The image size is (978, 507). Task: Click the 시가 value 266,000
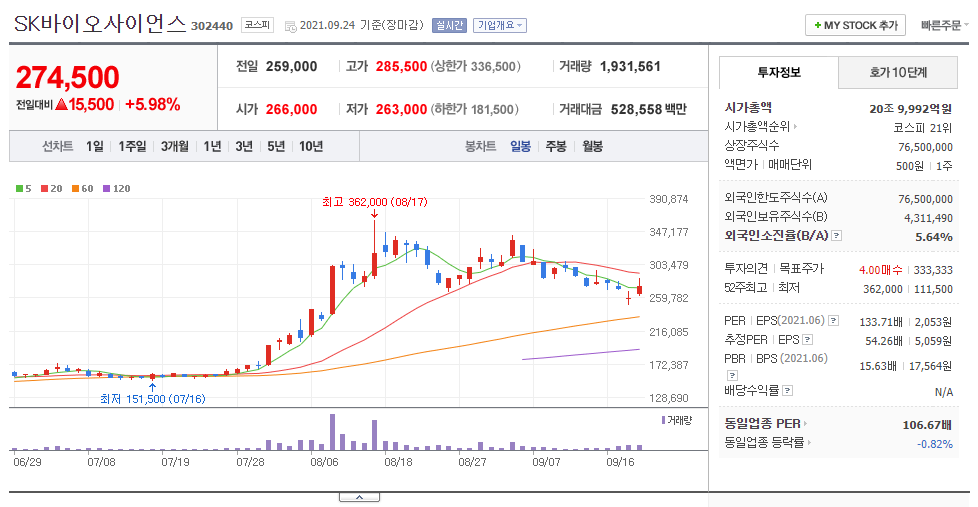291,109
